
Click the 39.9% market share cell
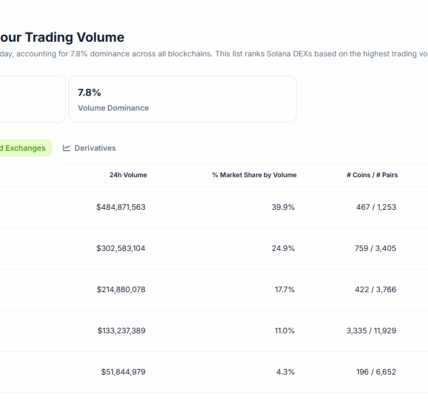[x=283, y=207]
